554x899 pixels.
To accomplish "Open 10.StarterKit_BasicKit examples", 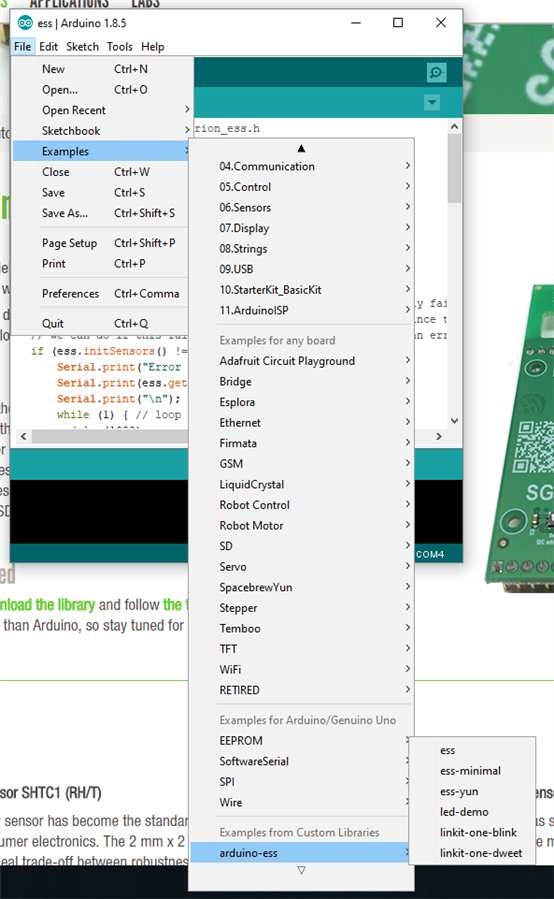I will (301, 290).
